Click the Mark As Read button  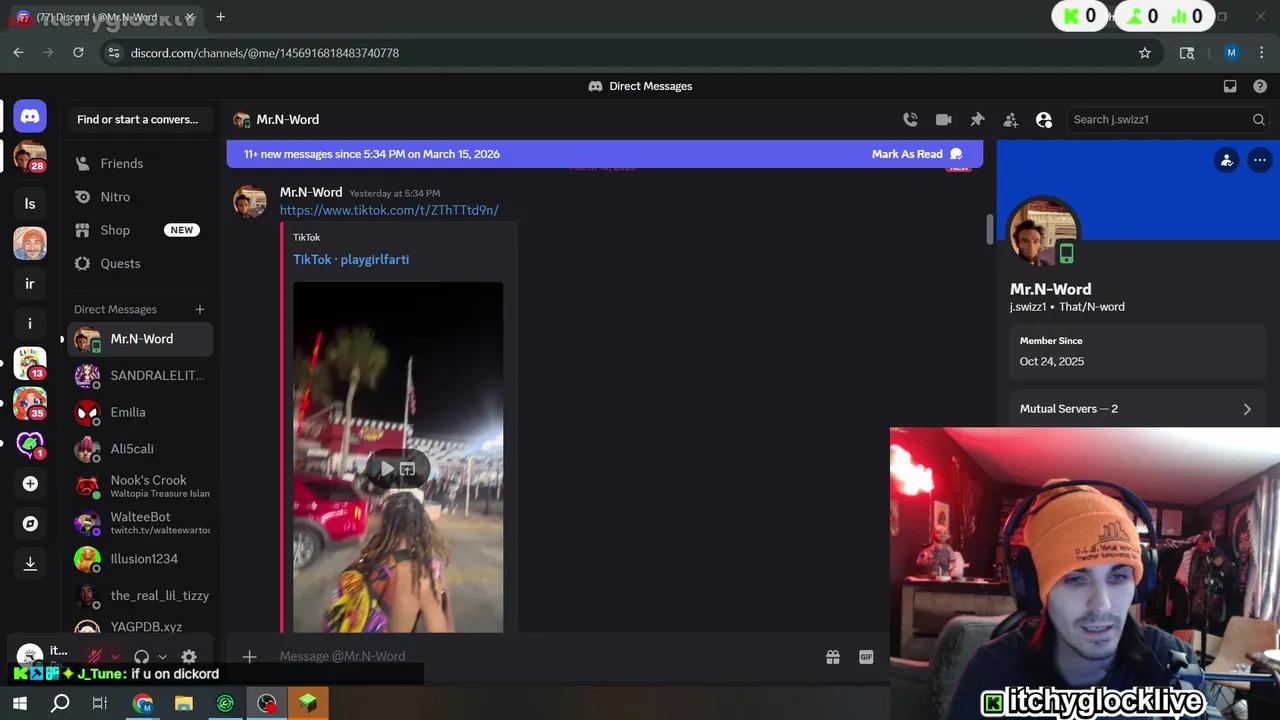(x=916, y=154)
